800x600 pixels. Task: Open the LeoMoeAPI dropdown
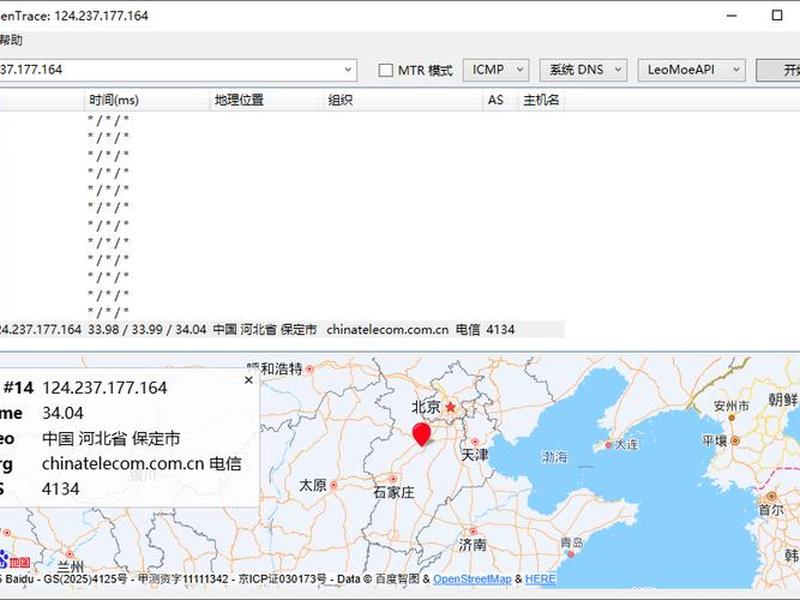(x=691, y=70)
